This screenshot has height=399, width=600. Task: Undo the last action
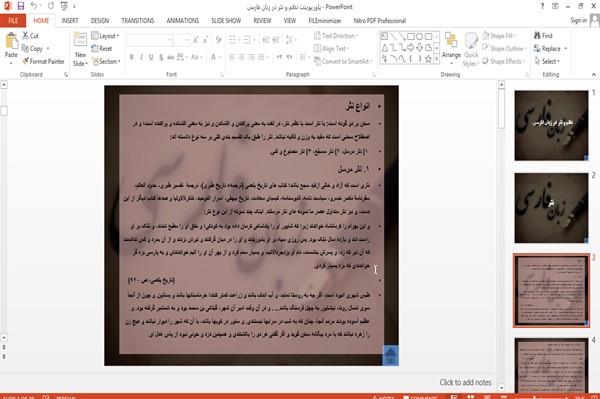click(34, 6)
